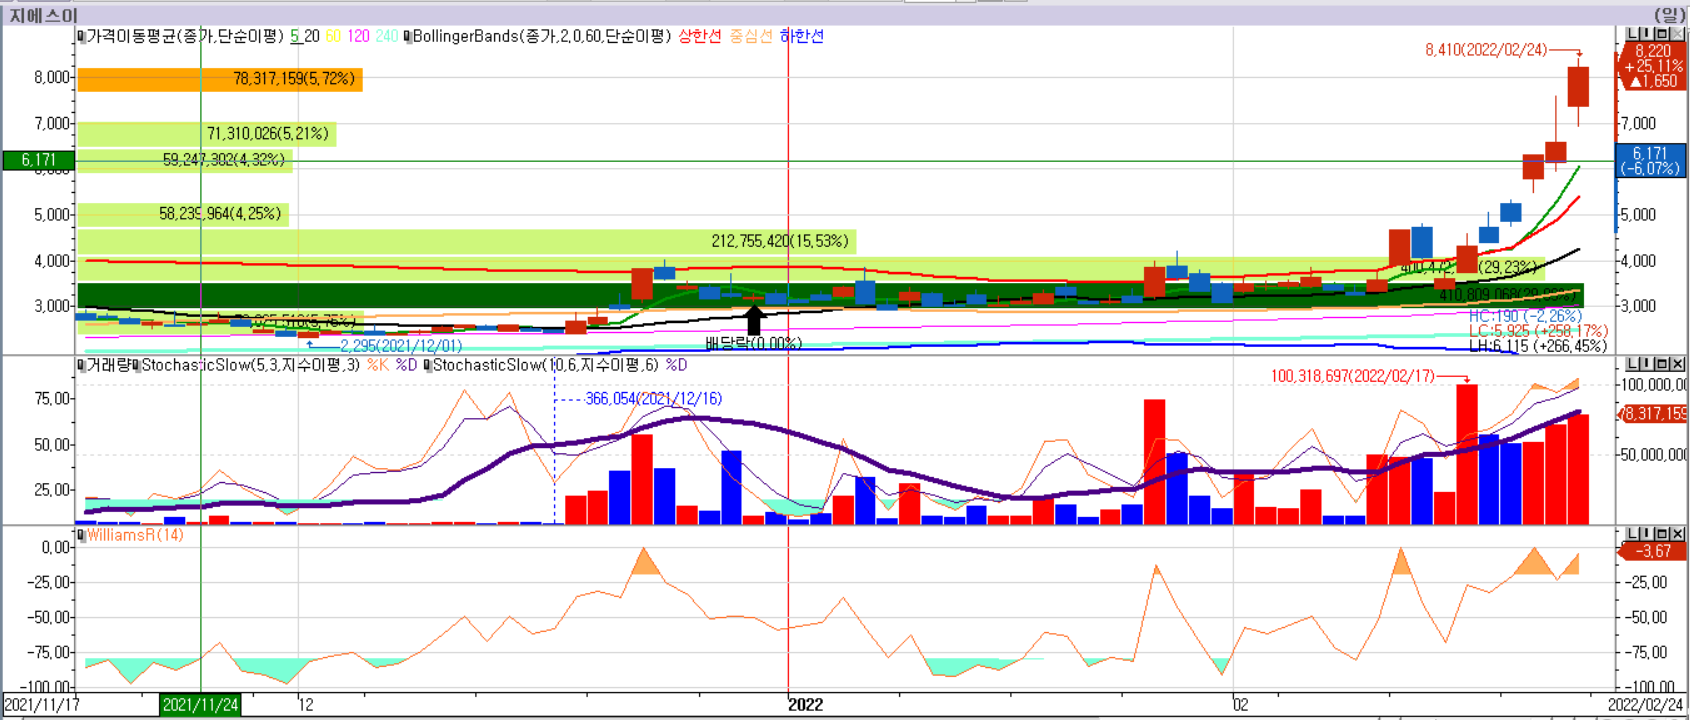
Task: Click the 100,318,697(2022/02/17) volume peak annotation
Action: [1353, 376]
